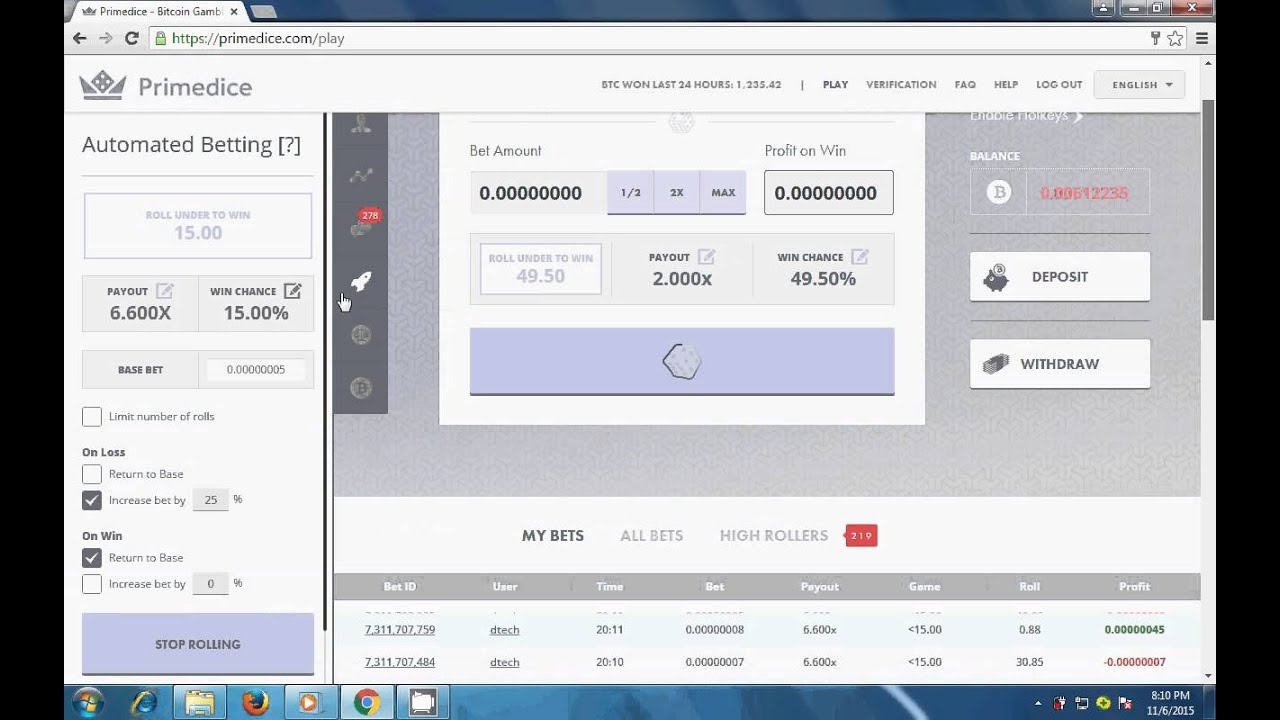The height and width of the screenshot is (720, 1280).
Task: Open bet ID 7,311,707,759 link
Action: [x=400, y=630]
